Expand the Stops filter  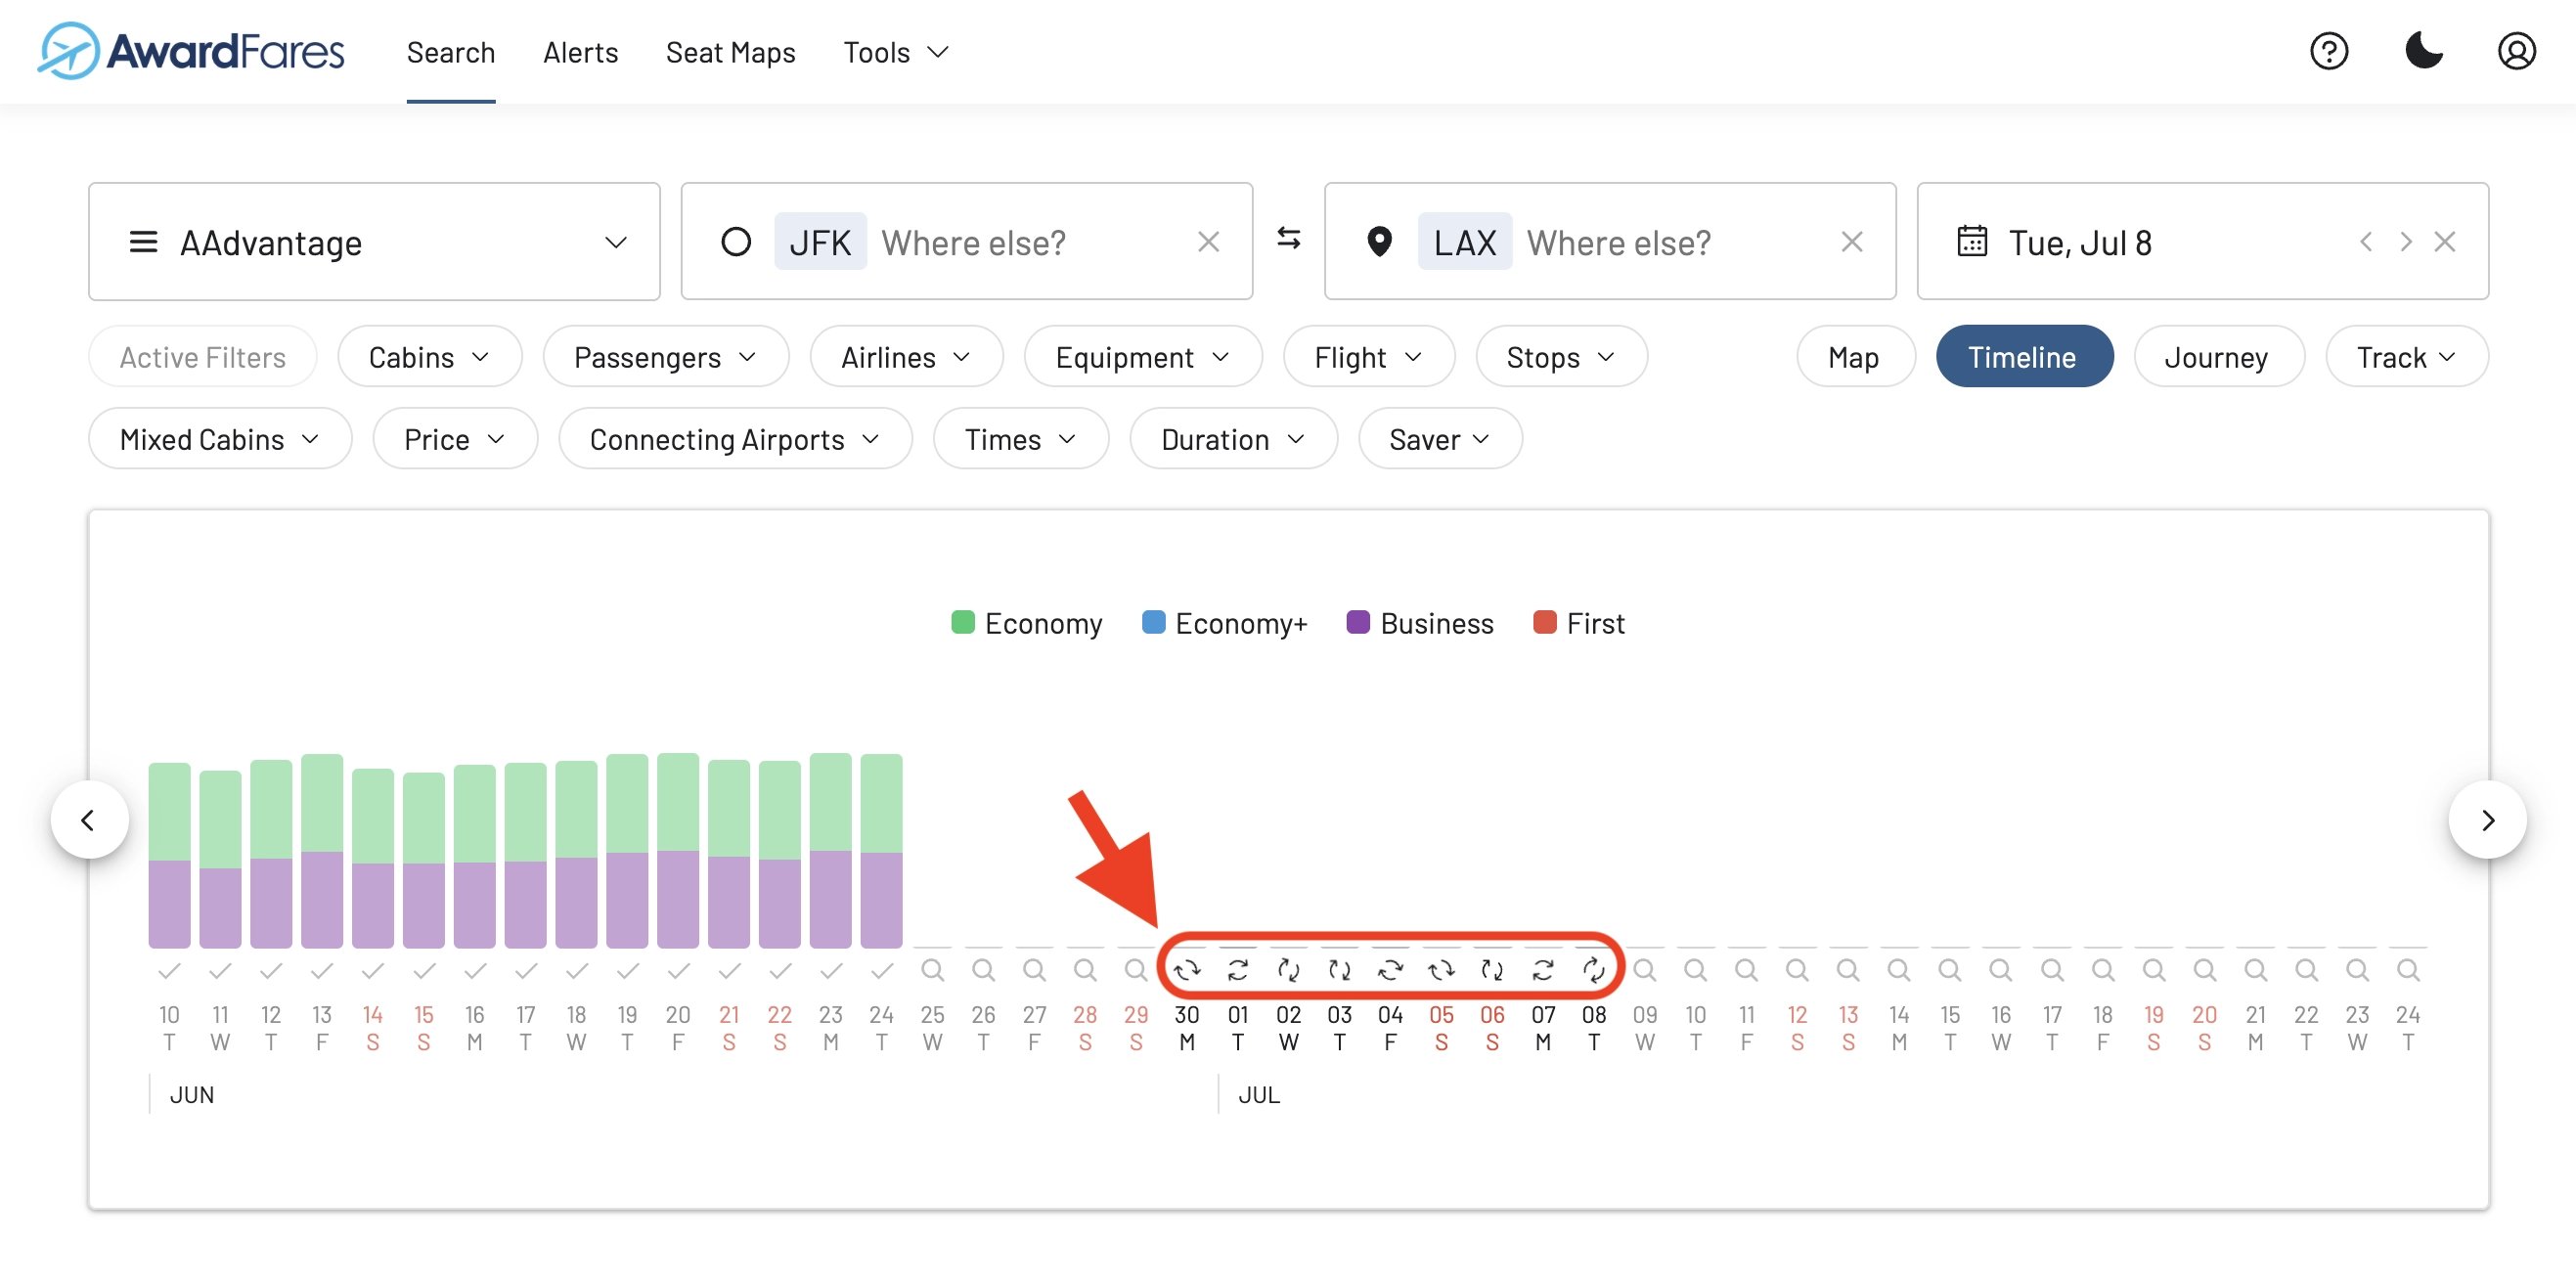(x=1561, y=357)
